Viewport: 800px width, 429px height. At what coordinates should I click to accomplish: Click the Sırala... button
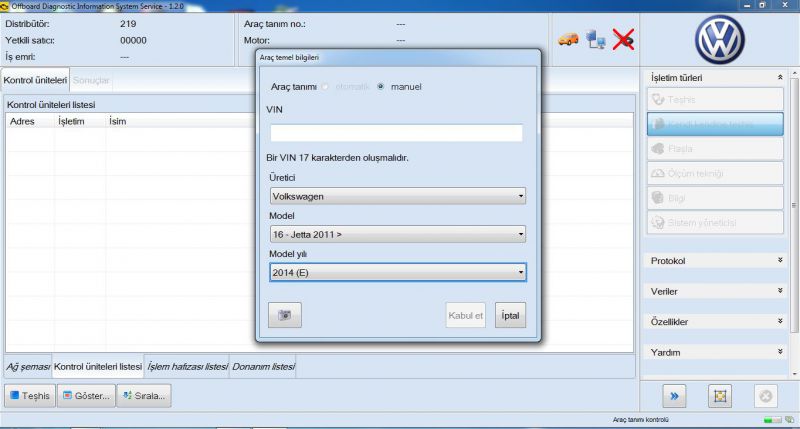click(x=144, y=396)
